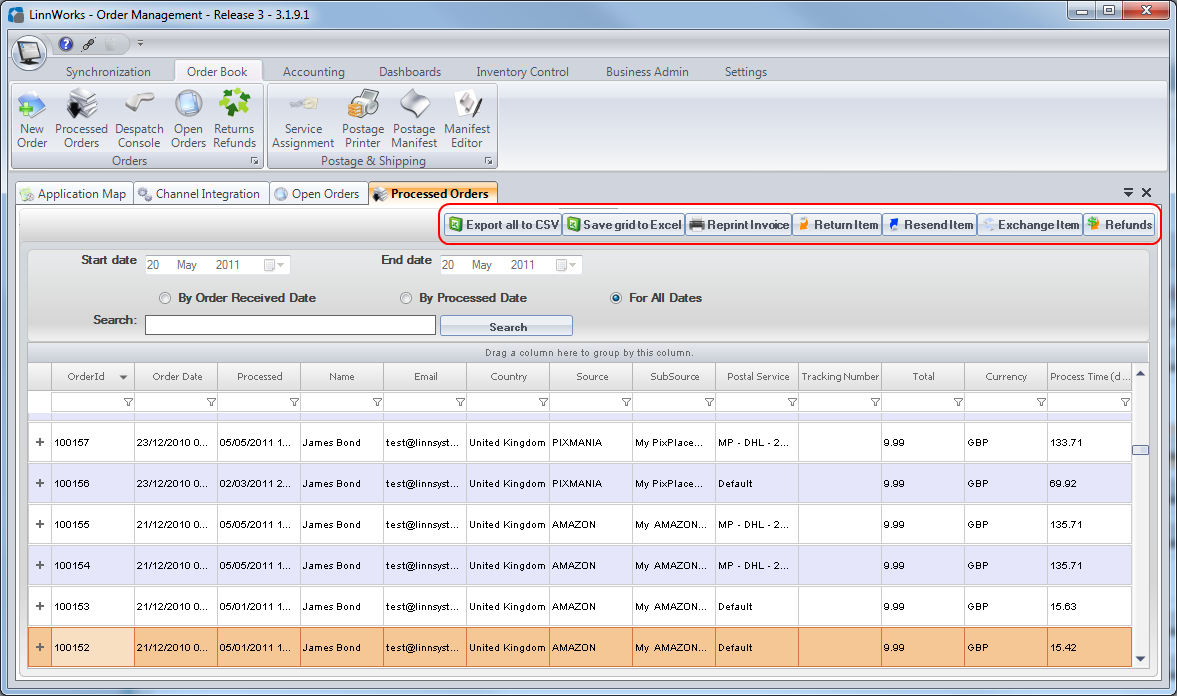
Task: Click the Service Assignment icon
Action: pos(303,118)
